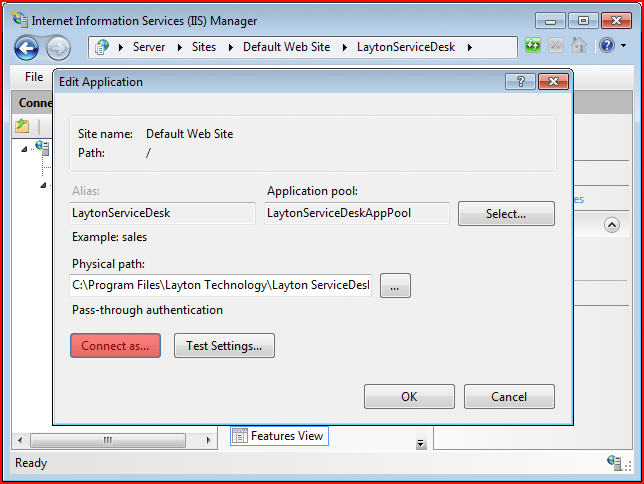Click the Application pool field
This screenshot has width=644, height=484.
click(357, 213)
